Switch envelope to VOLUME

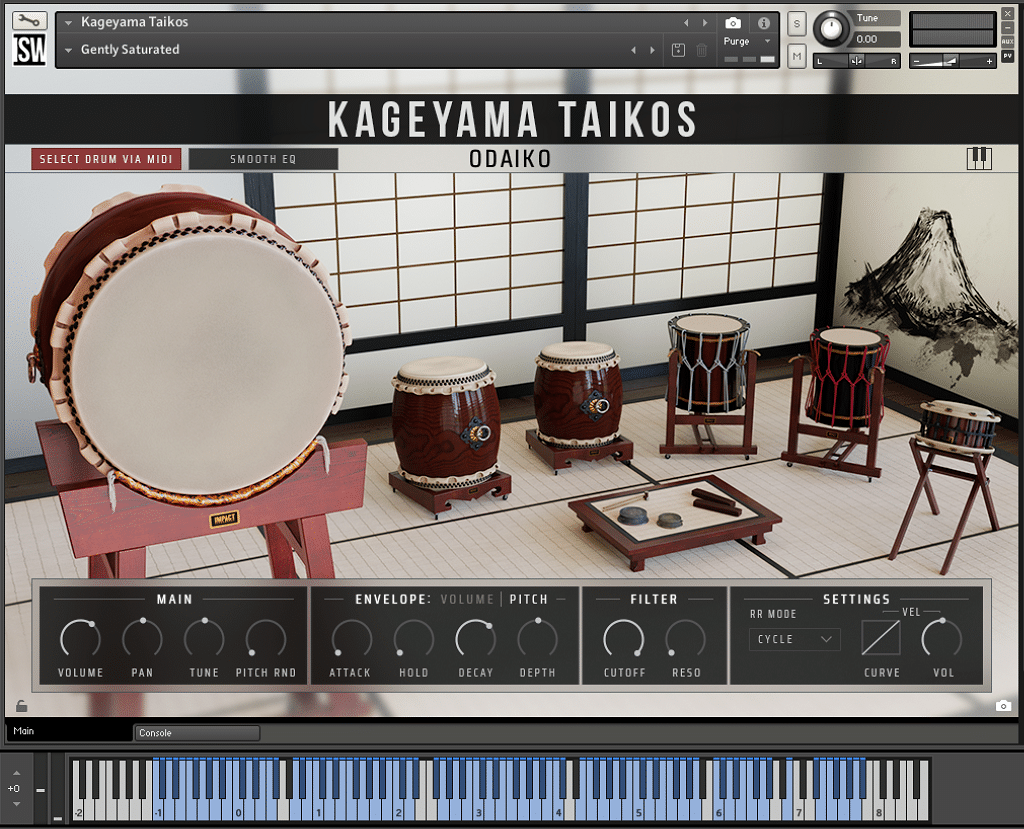467,599
